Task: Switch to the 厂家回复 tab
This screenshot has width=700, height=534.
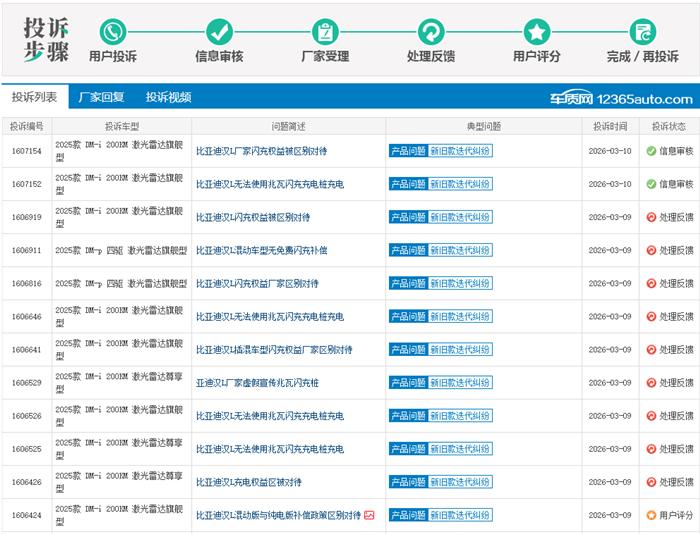Action: pos(101,97)
